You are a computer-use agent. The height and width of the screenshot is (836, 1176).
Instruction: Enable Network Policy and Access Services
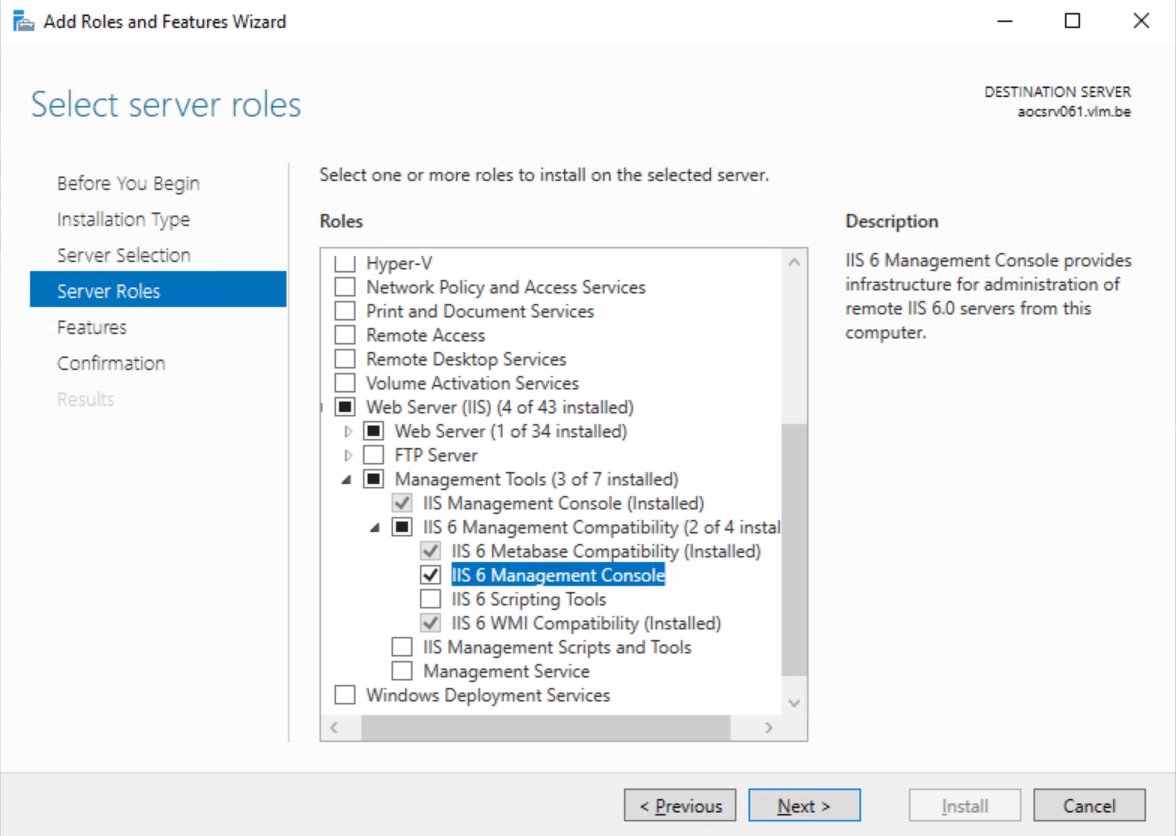tap(344, 287)
